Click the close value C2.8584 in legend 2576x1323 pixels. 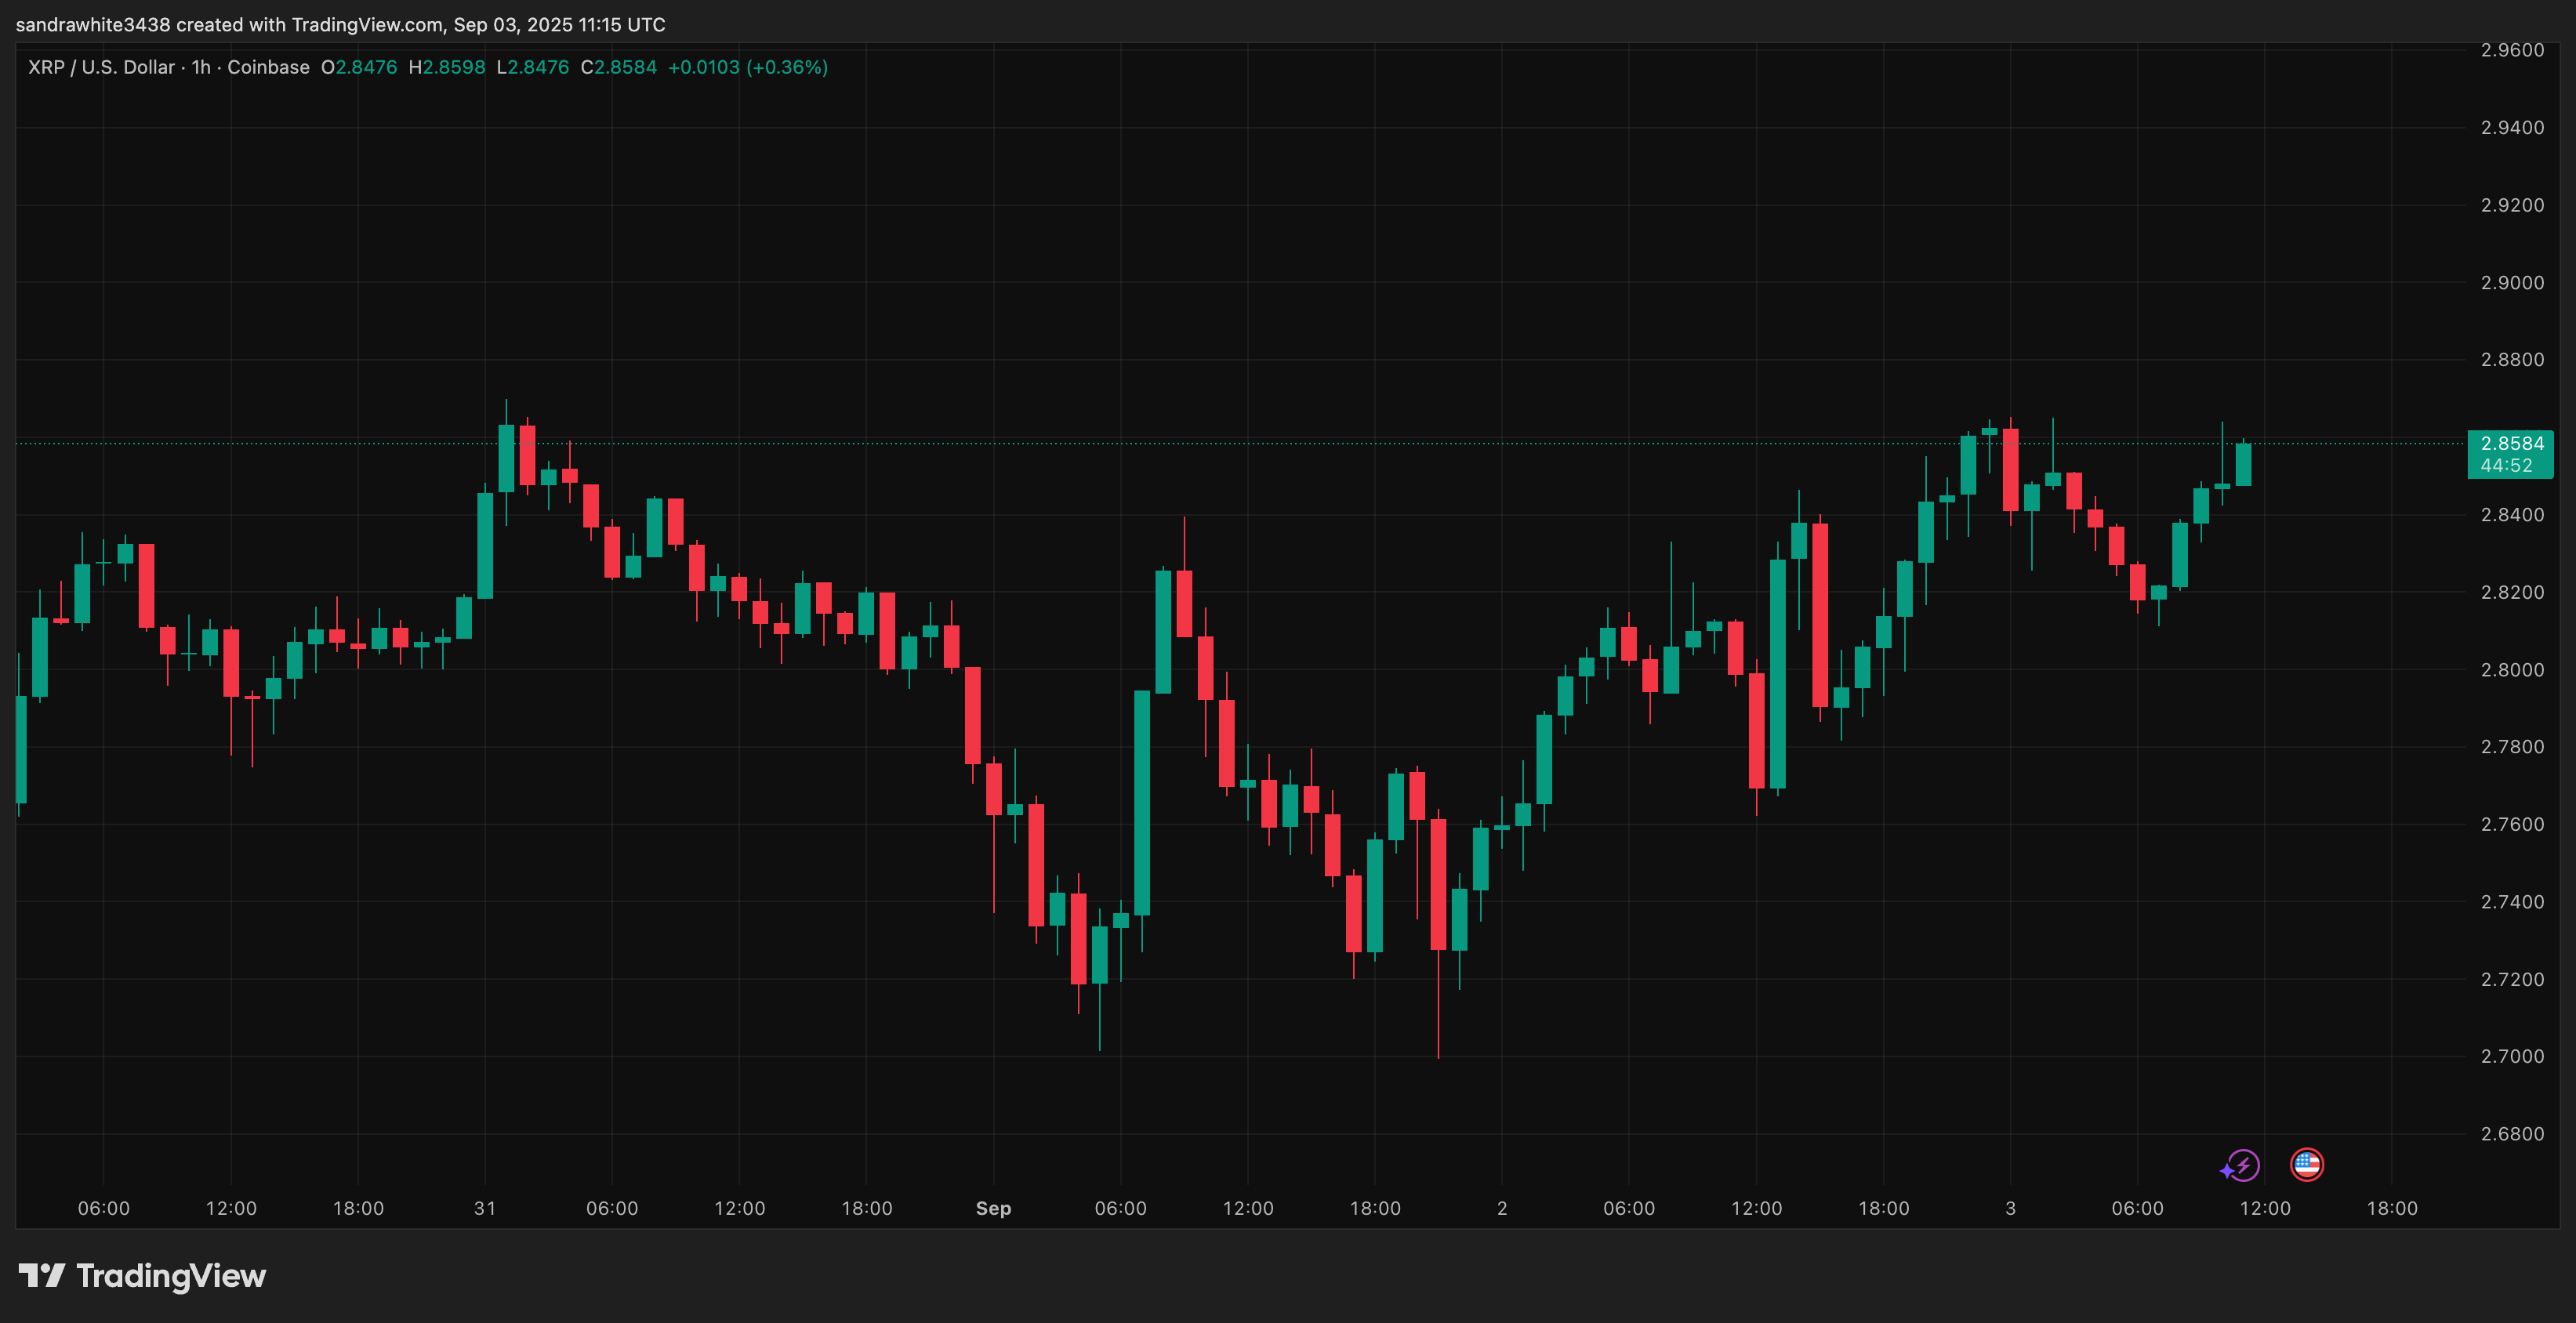(619, 67)
